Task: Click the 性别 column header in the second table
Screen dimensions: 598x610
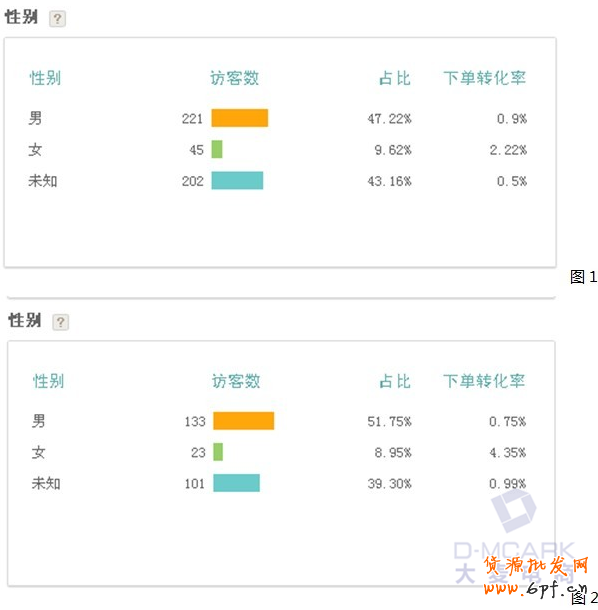Action: tap(48, 381)
